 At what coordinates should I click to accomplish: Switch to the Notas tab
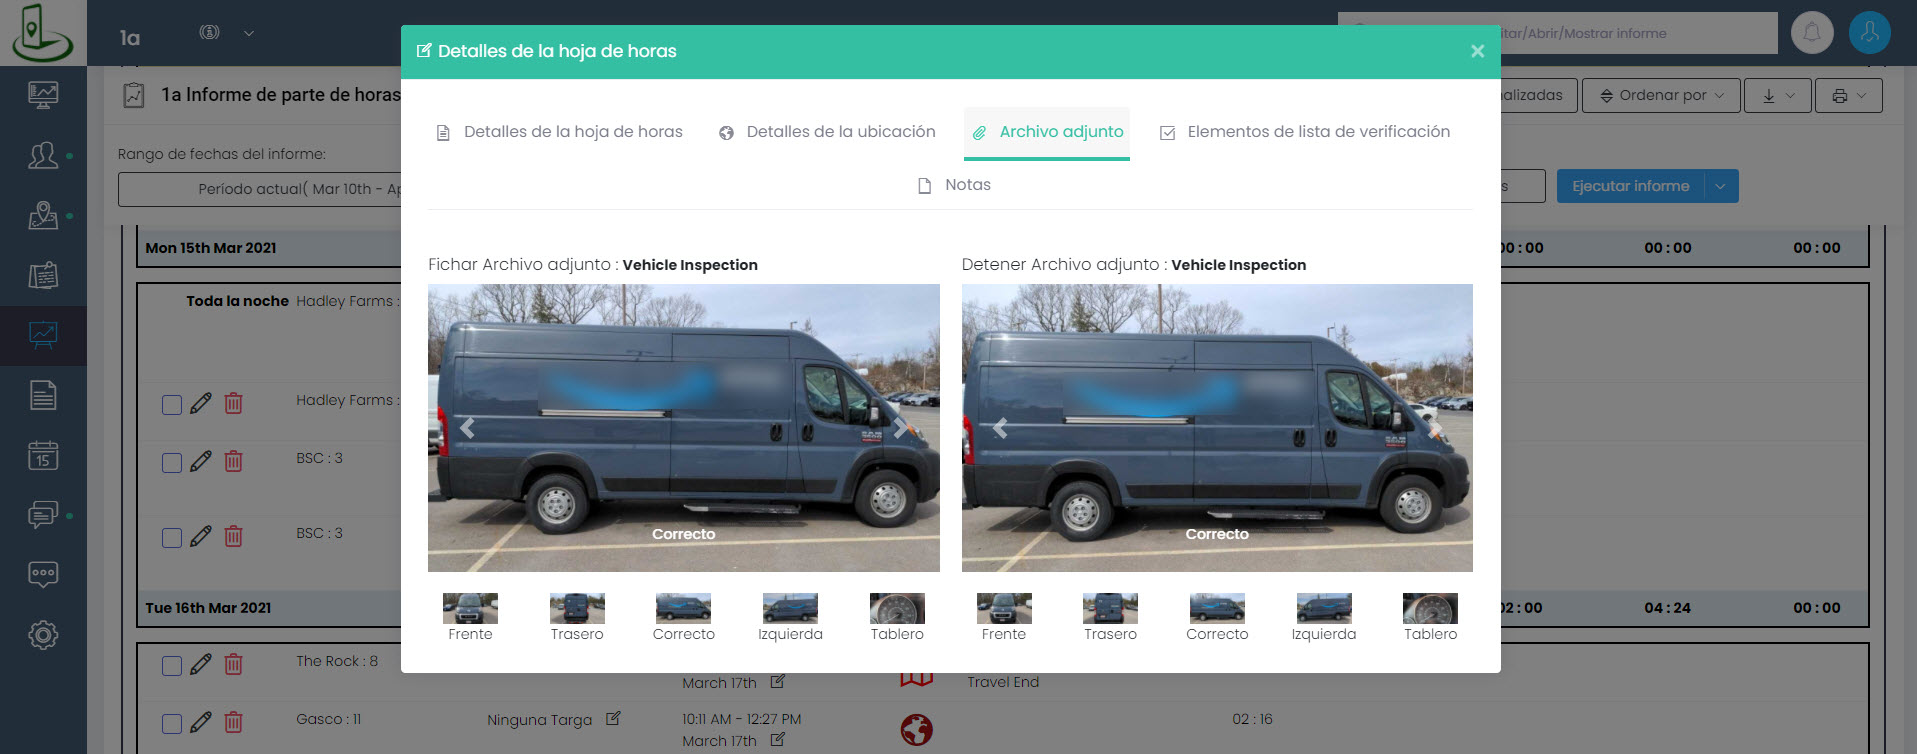pyautogui.click(x=954, y=185)
